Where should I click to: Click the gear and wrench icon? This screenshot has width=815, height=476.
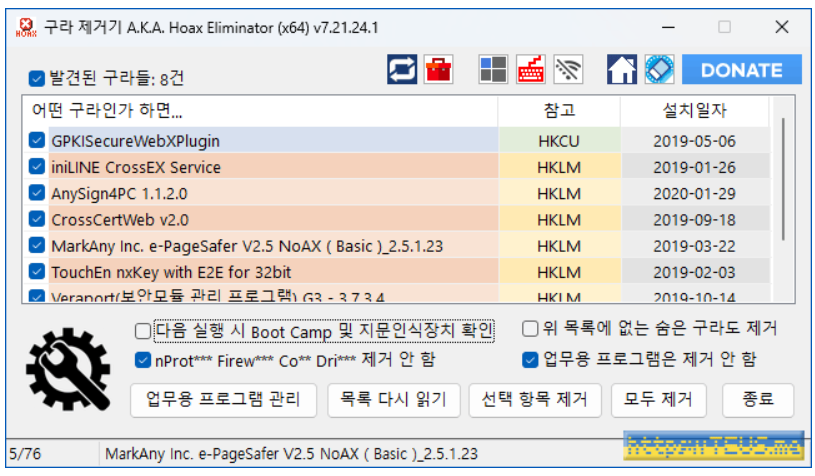click(x=69, y=369)
